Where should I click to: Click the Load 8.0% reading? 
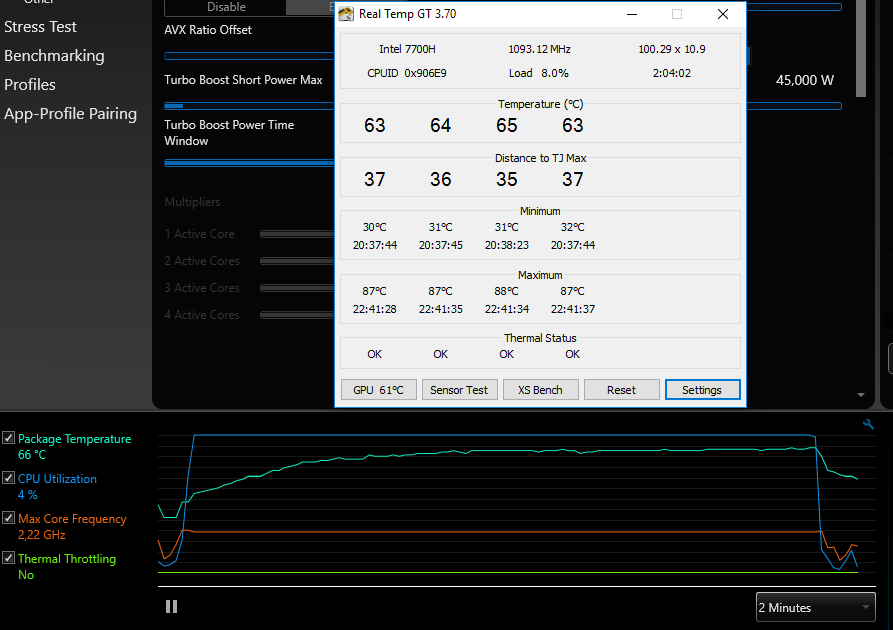(x=539, y=73)
